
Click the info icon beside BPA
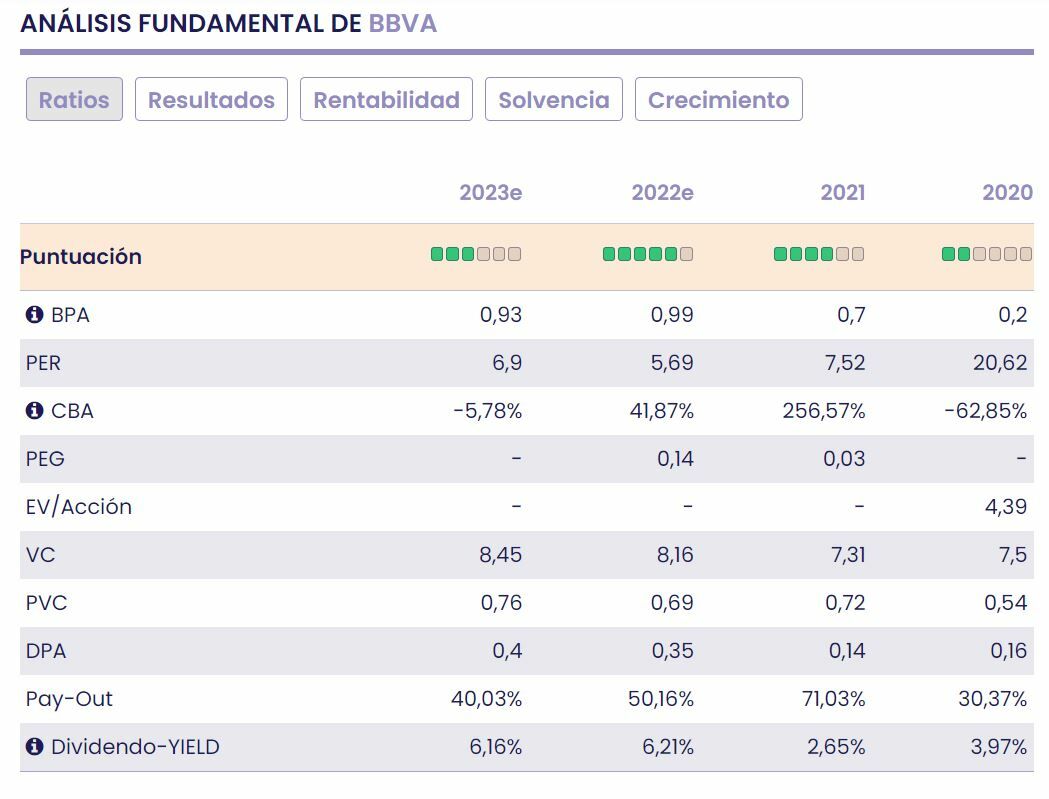coord(35,315)
